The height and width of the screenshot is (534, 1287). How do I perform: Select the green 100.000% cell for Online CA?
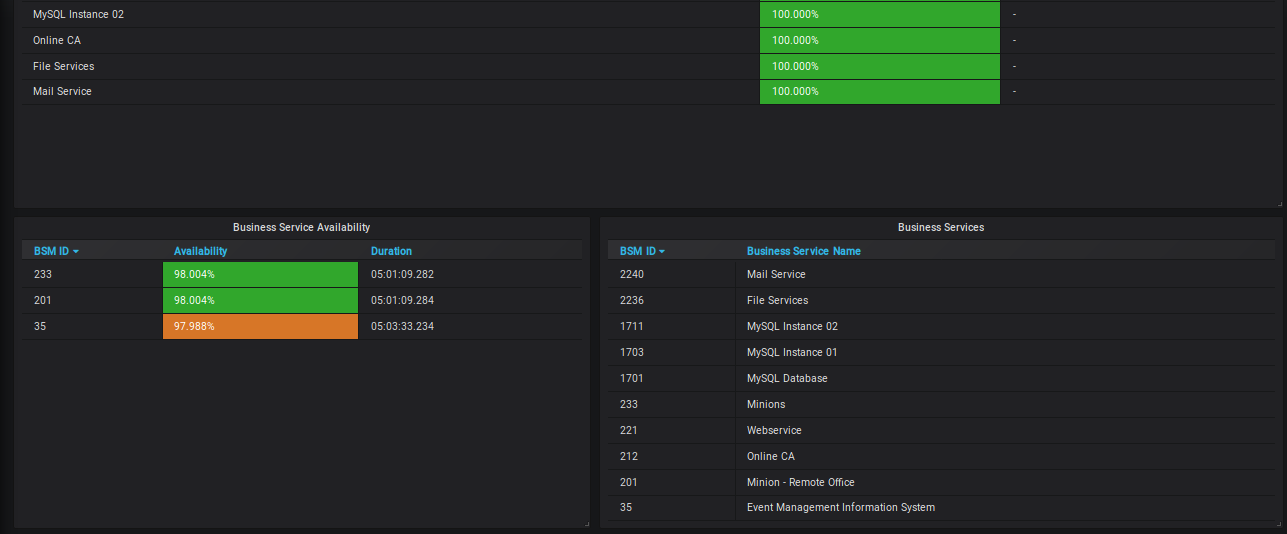click(x=879, y=40)
